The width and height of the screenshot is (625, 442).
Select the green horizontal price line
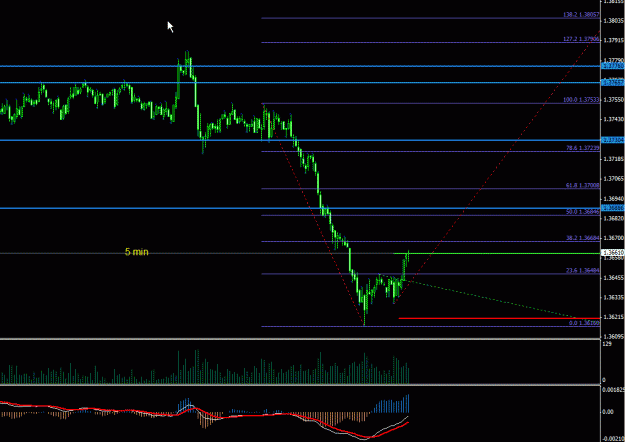(x=496, y=253)
